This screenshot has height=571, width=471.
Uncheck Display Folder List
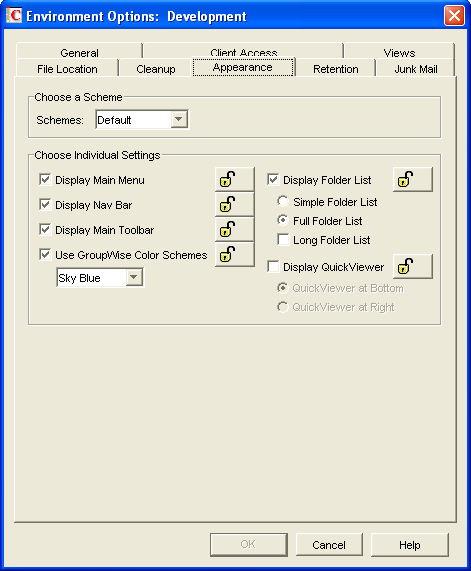[273, 180]
